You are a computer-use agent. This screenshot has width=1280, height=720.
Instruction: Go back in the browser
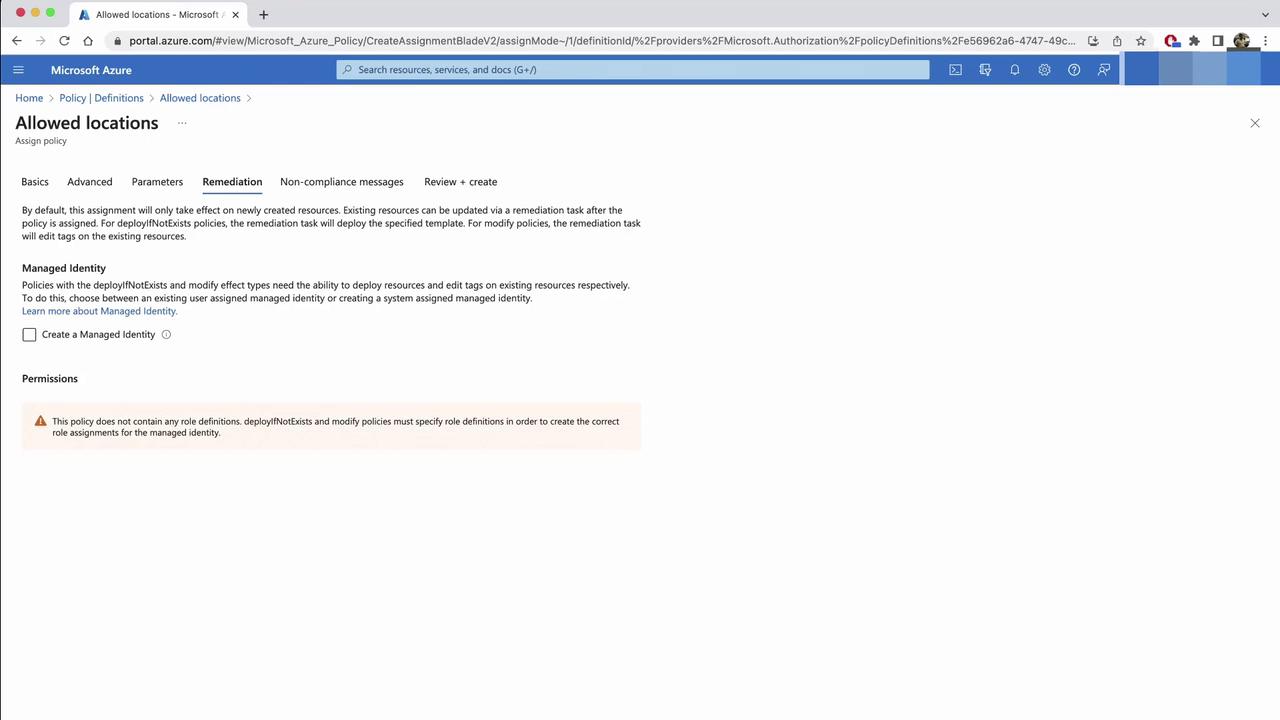[17, 41]
